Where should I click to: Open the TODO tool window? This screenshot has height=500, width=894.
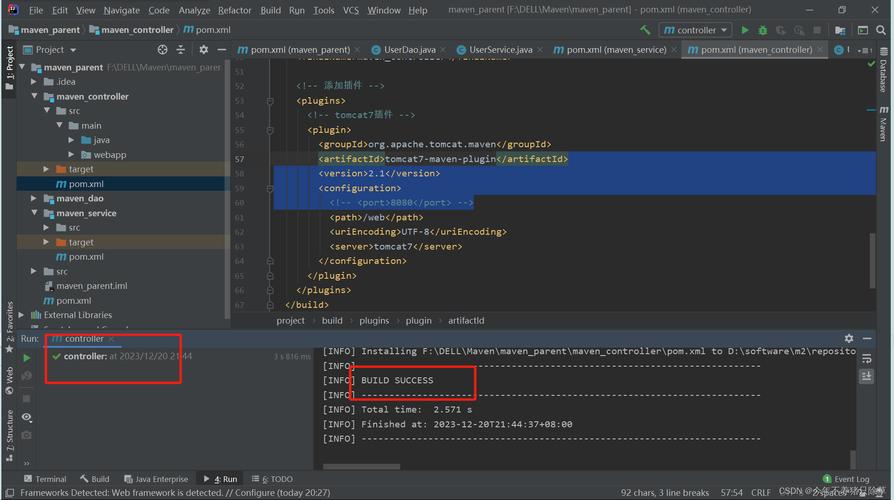[x=272, y=479]
